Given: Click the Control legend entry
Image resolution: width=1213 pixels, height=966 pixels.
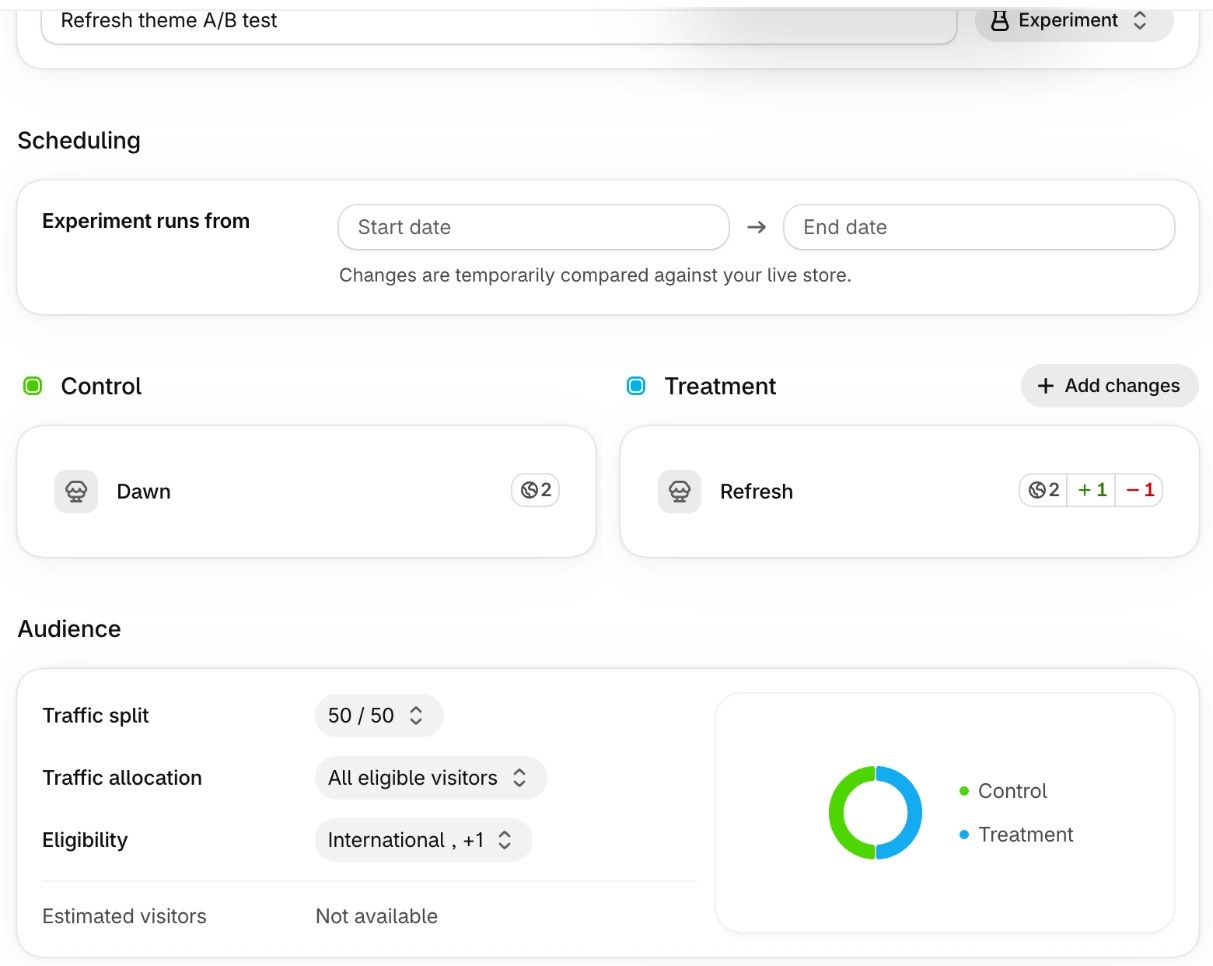Looking at the screenshot, I should point(1003,791).
